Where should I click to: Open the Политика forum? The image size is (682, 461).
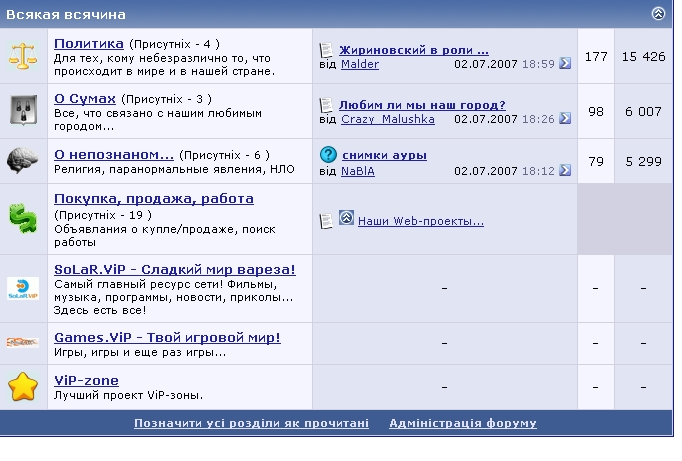coord(89,44)
